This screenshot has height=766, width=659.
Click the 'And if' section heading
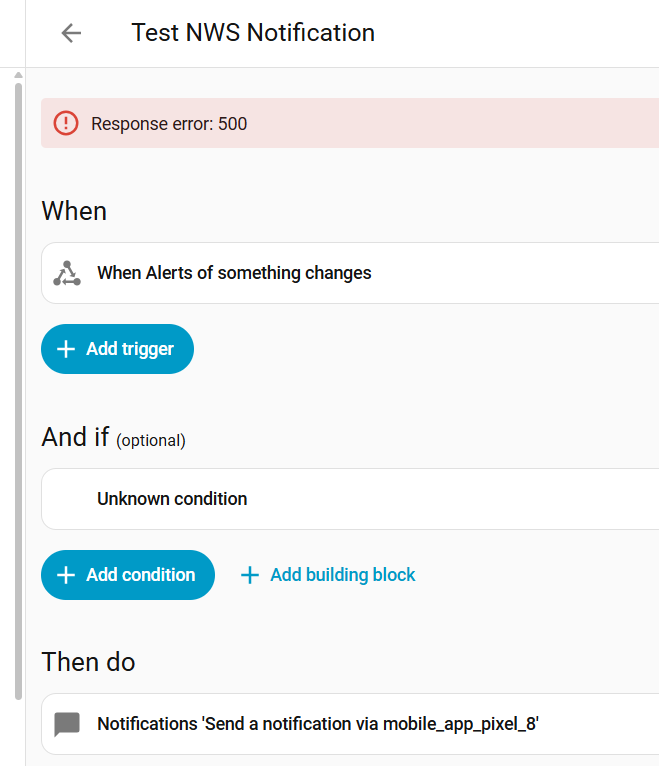pos(75,437)
